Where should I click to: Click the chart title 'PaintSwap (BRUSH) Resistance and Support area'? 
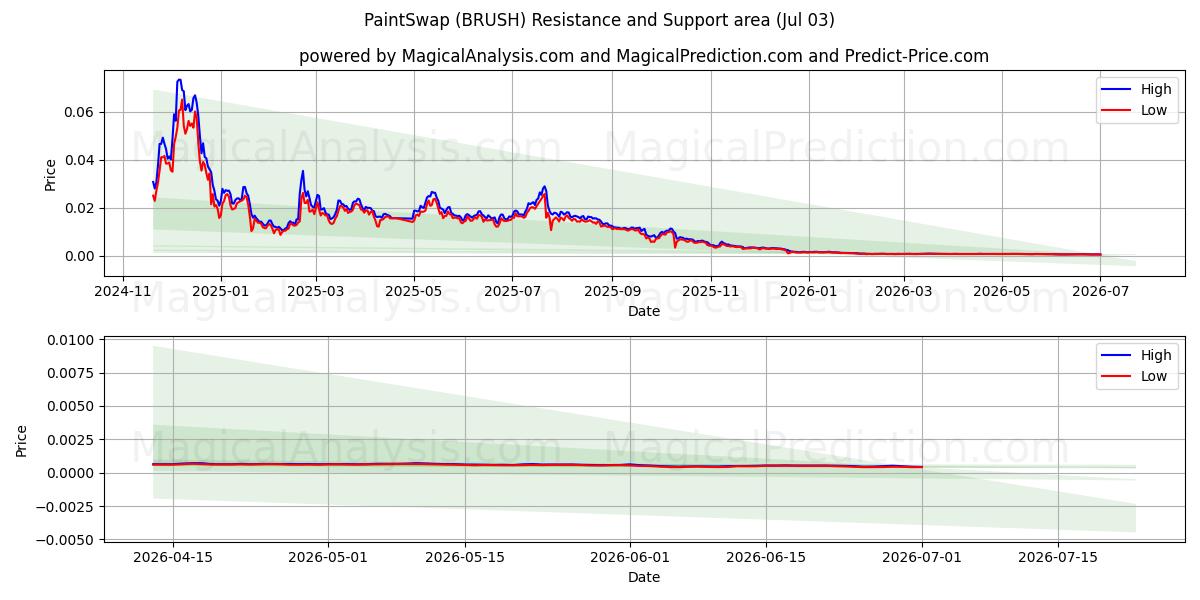tap(598, 20)
